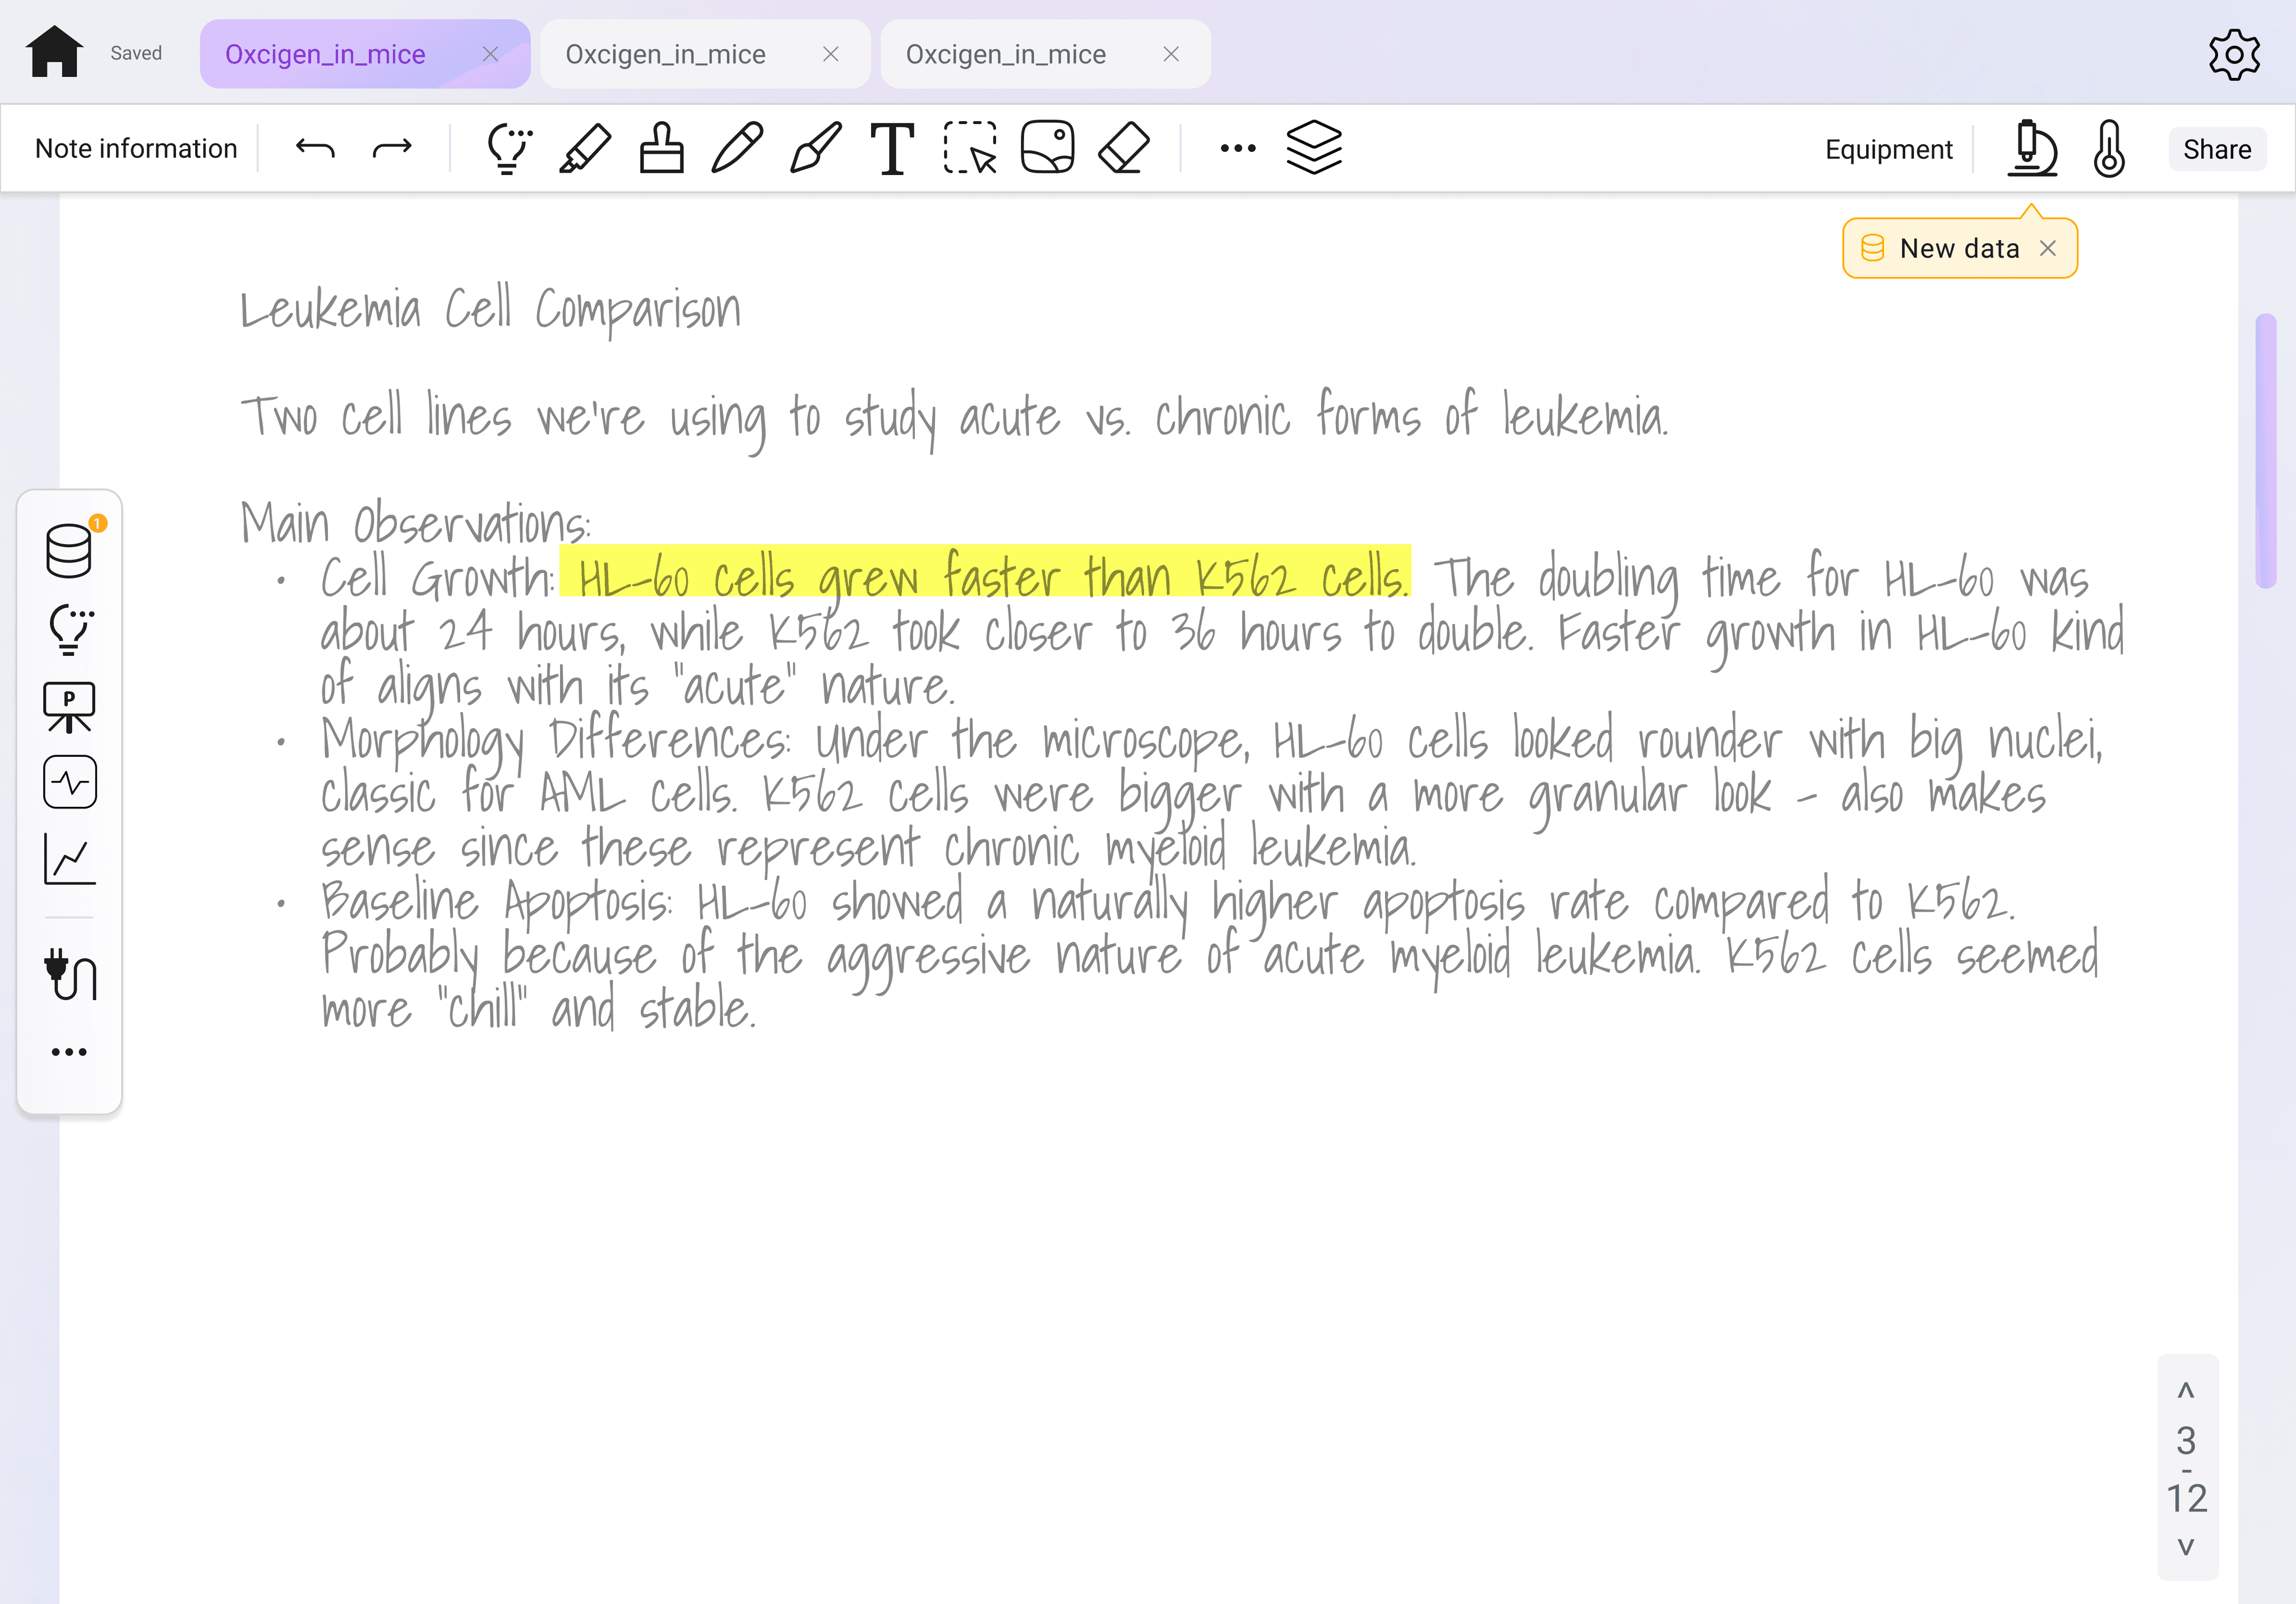Open the line chart sidebar icon

(70, 859)
